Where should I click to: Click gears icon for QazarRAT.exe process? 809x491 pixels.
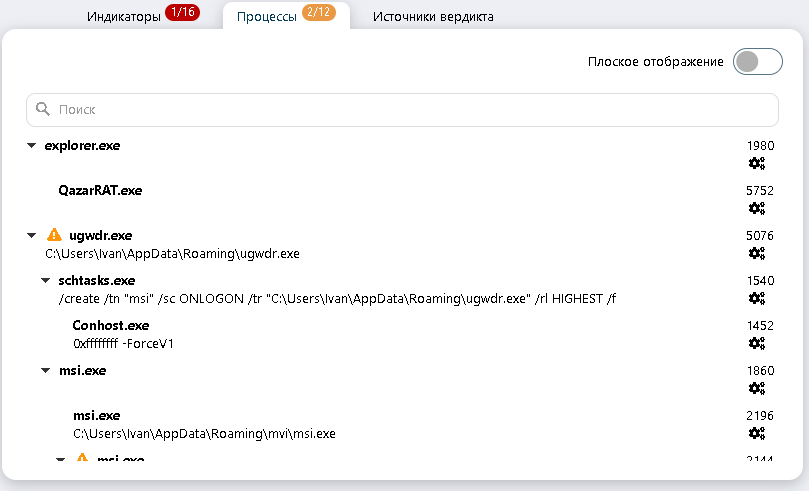click(x=757, y=208)
